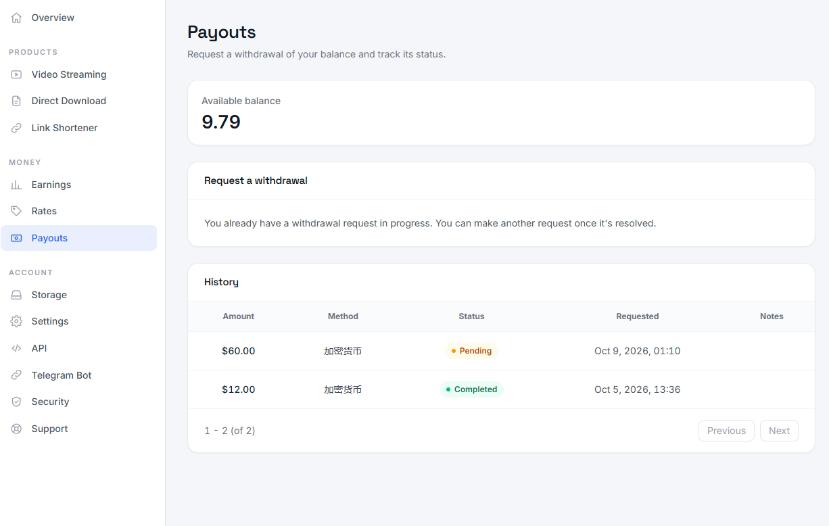The height and width of the screenshot is (526, 829).
Task: Click the Video Streaming play icon
Action: [x=16, y=75]
